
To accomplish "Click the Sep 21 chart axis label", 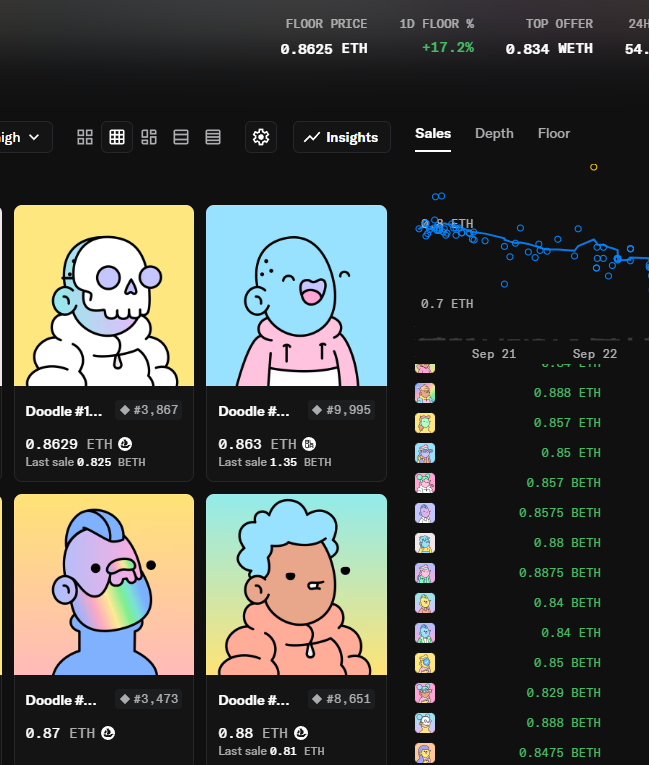I will [494, 354].
